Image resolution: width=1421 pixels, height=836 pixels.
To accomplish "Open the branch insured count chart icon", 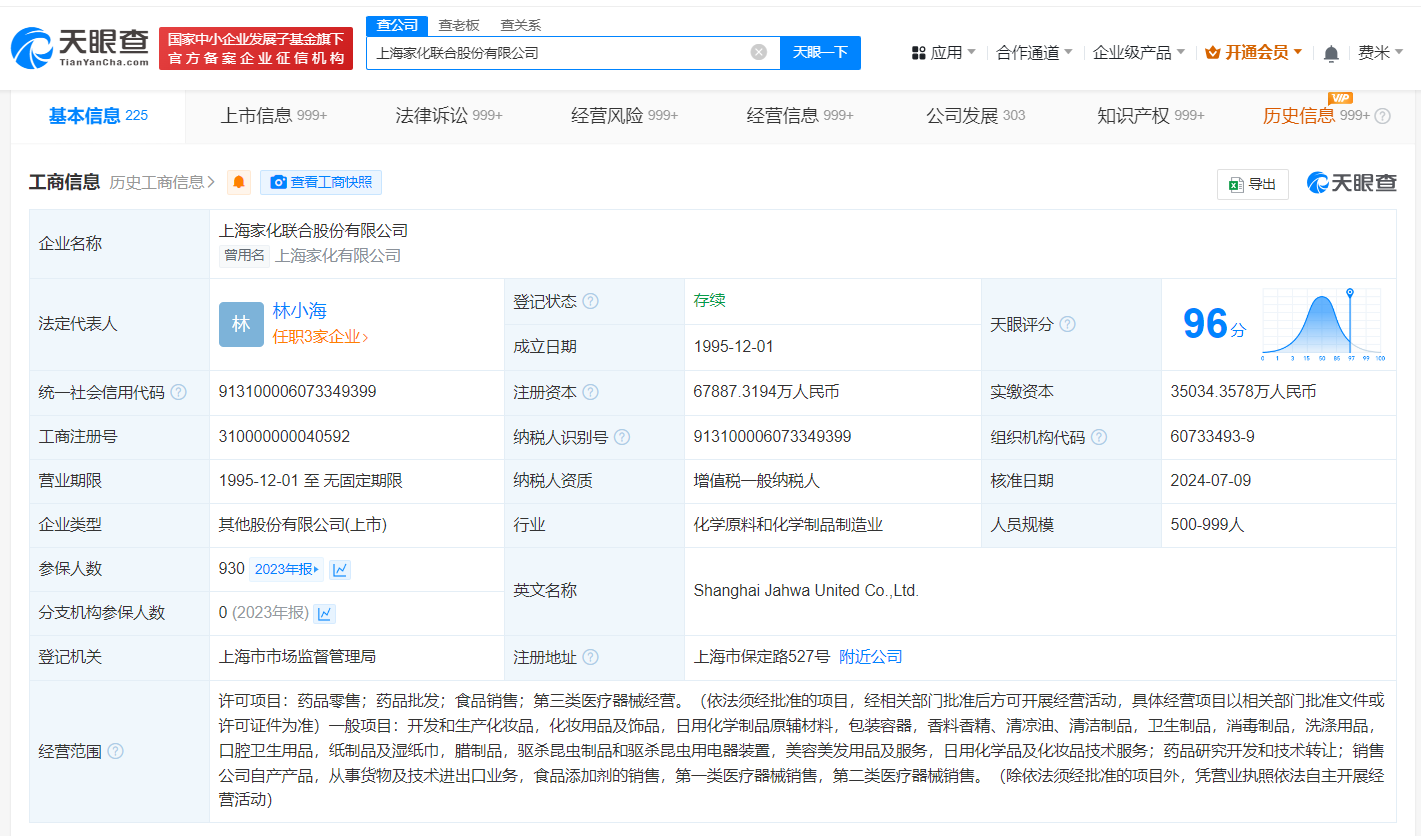I will pos(324,613).
